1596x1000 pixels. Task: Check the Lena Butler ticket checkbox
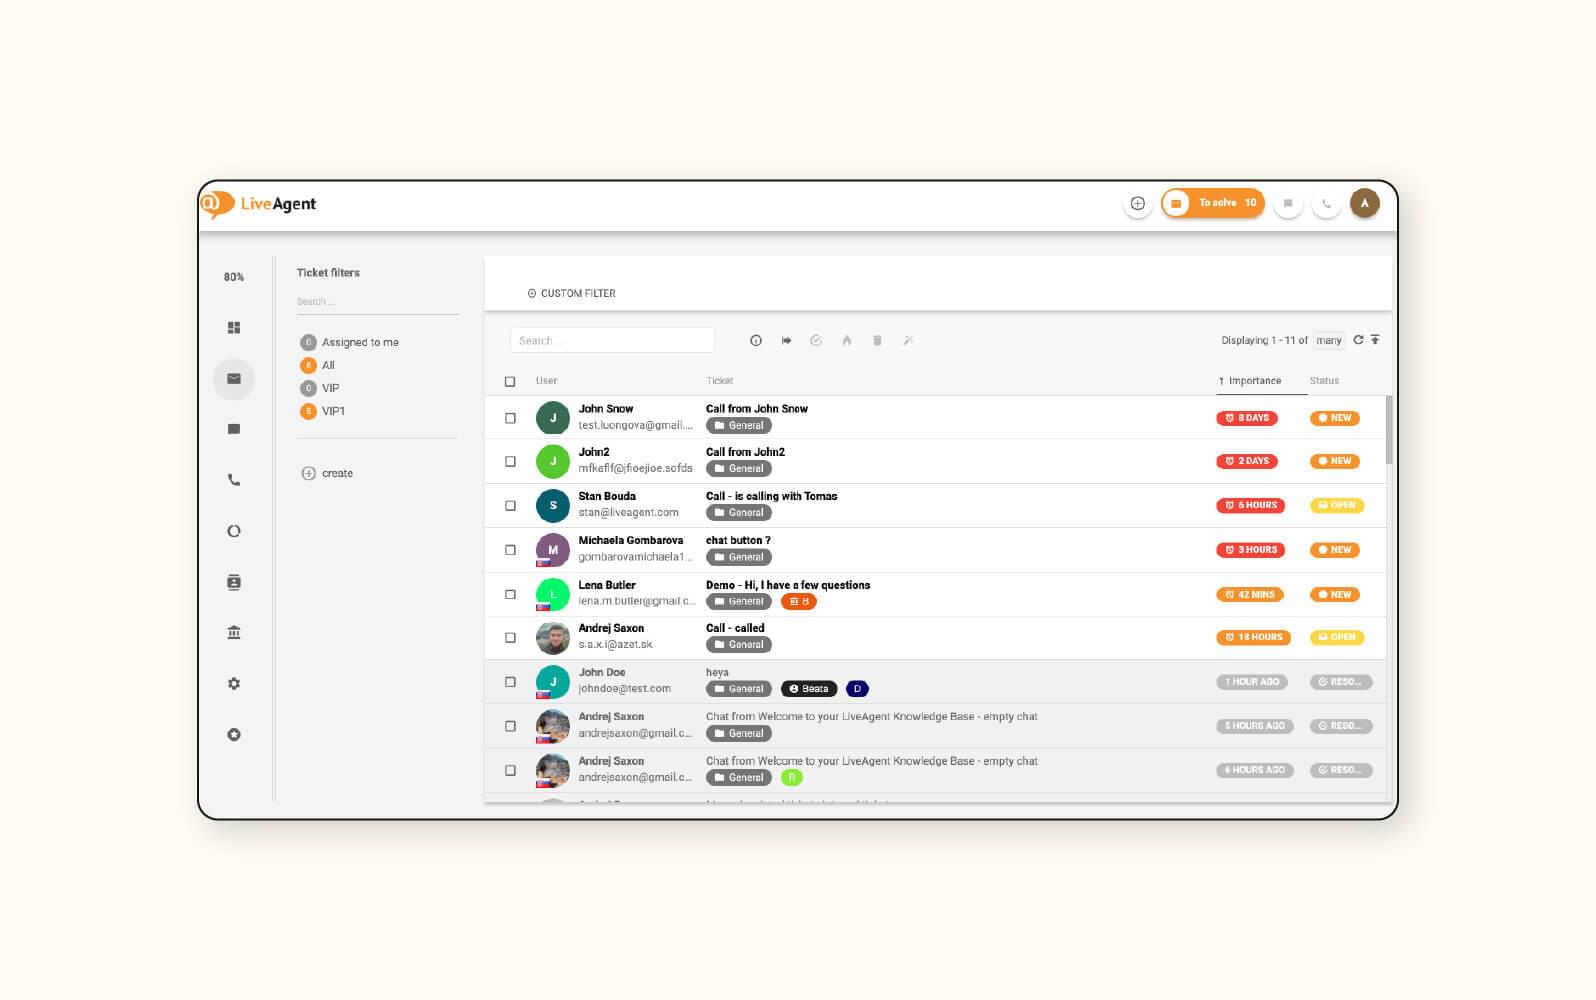pyautogui.click(x=510, y=594)
